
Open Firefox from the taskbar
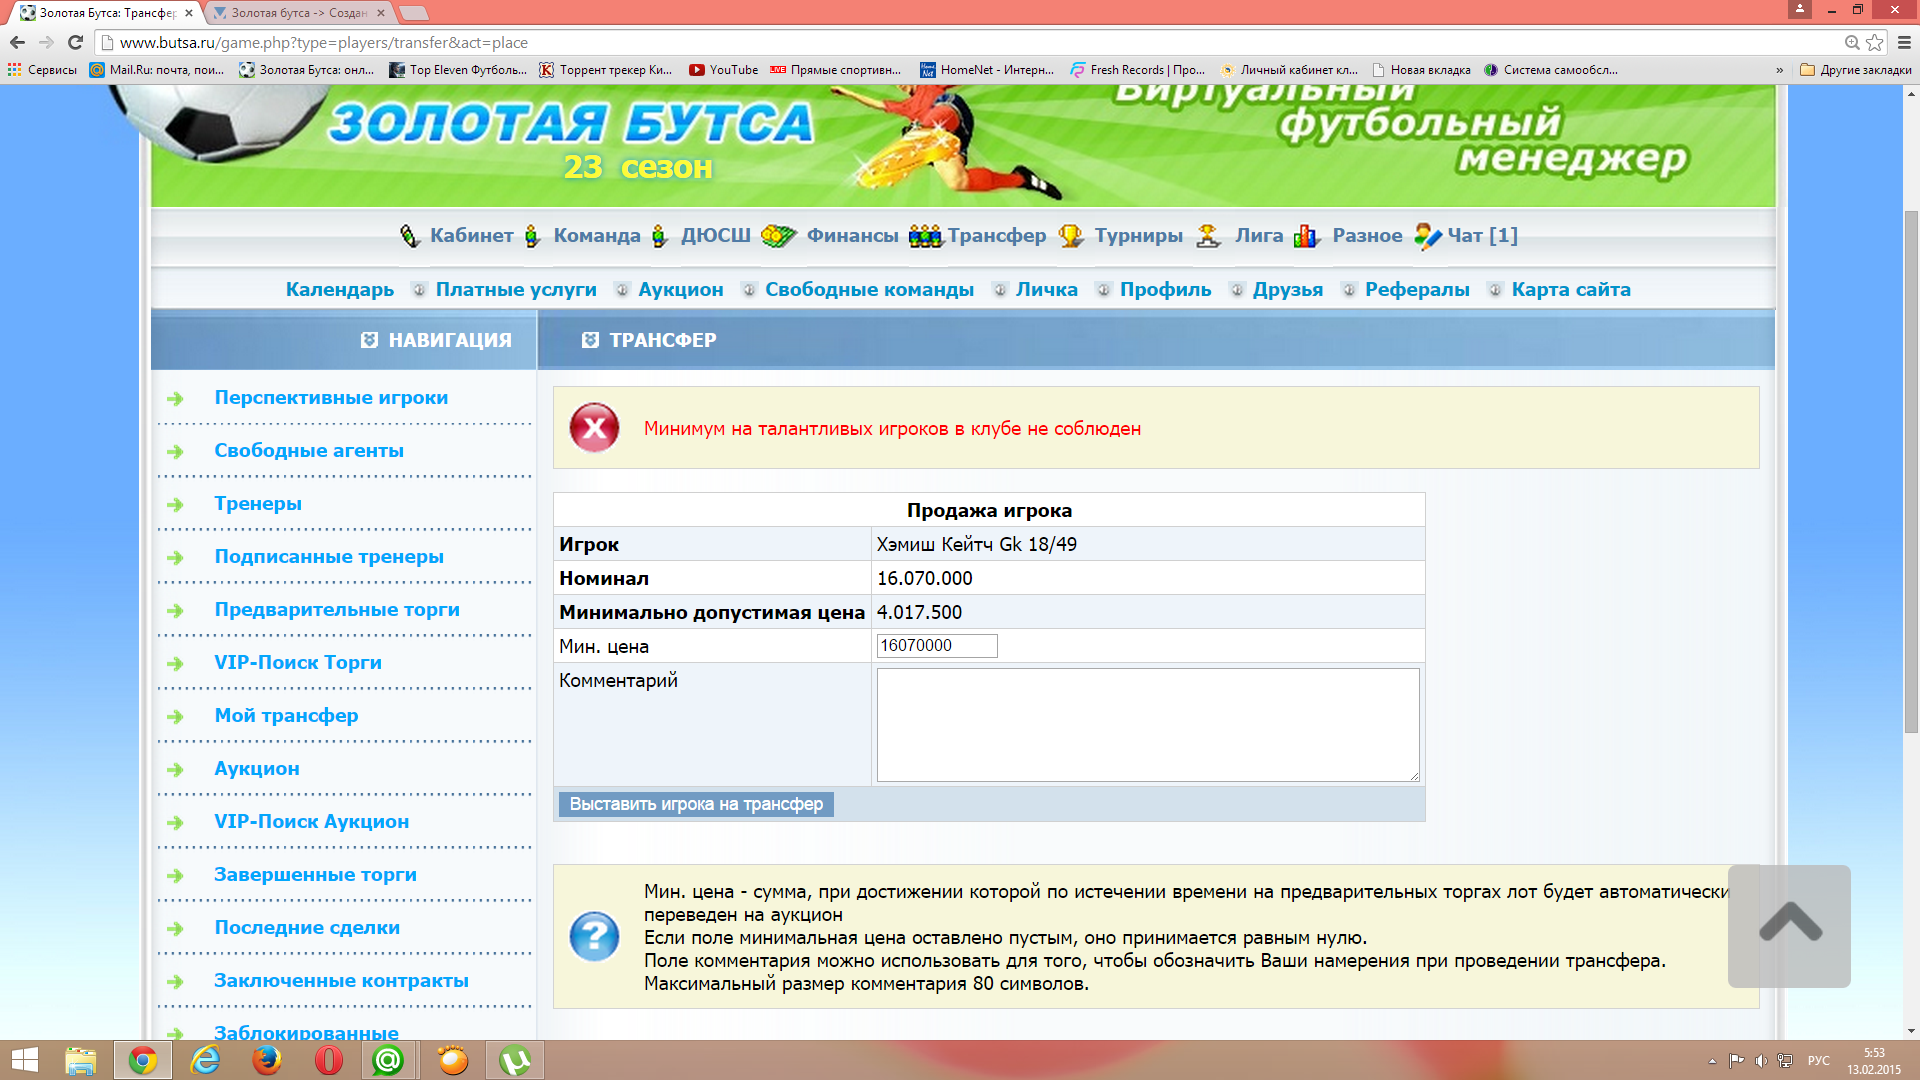click(266, 1060)
